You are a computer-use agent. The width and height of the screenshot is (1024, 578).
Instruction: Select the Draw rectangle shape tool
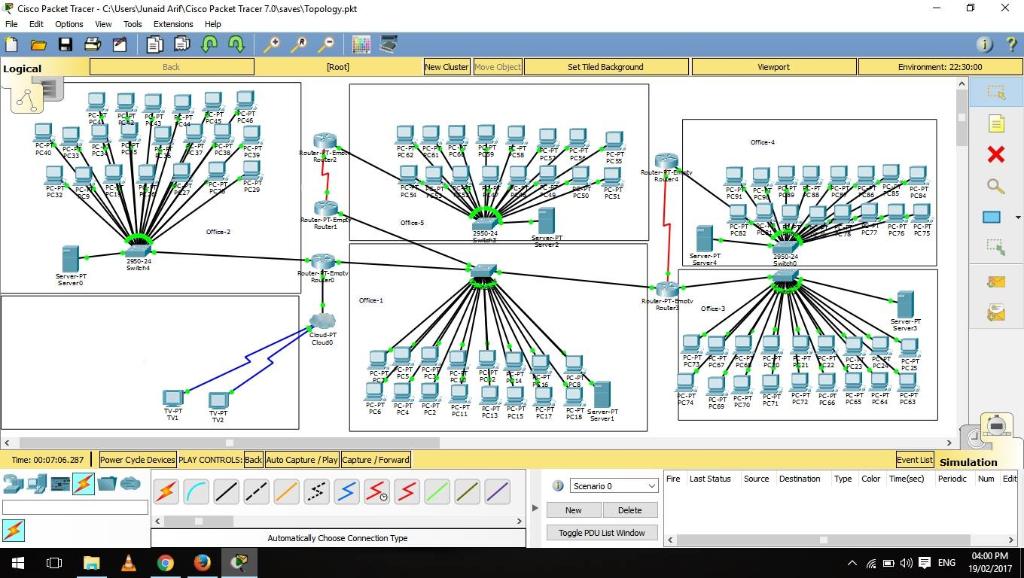click(x=992, y=217)
